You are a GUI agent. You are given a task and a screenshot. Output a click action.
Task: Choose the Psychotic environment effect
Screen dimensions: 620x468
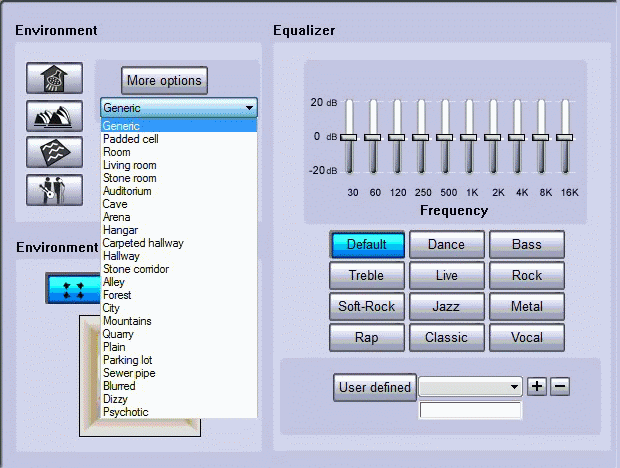coord(179,412)
